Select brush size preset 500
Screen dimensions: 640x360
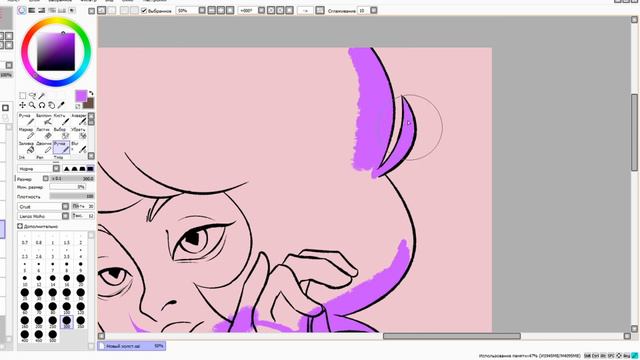[x=53, y=336]
